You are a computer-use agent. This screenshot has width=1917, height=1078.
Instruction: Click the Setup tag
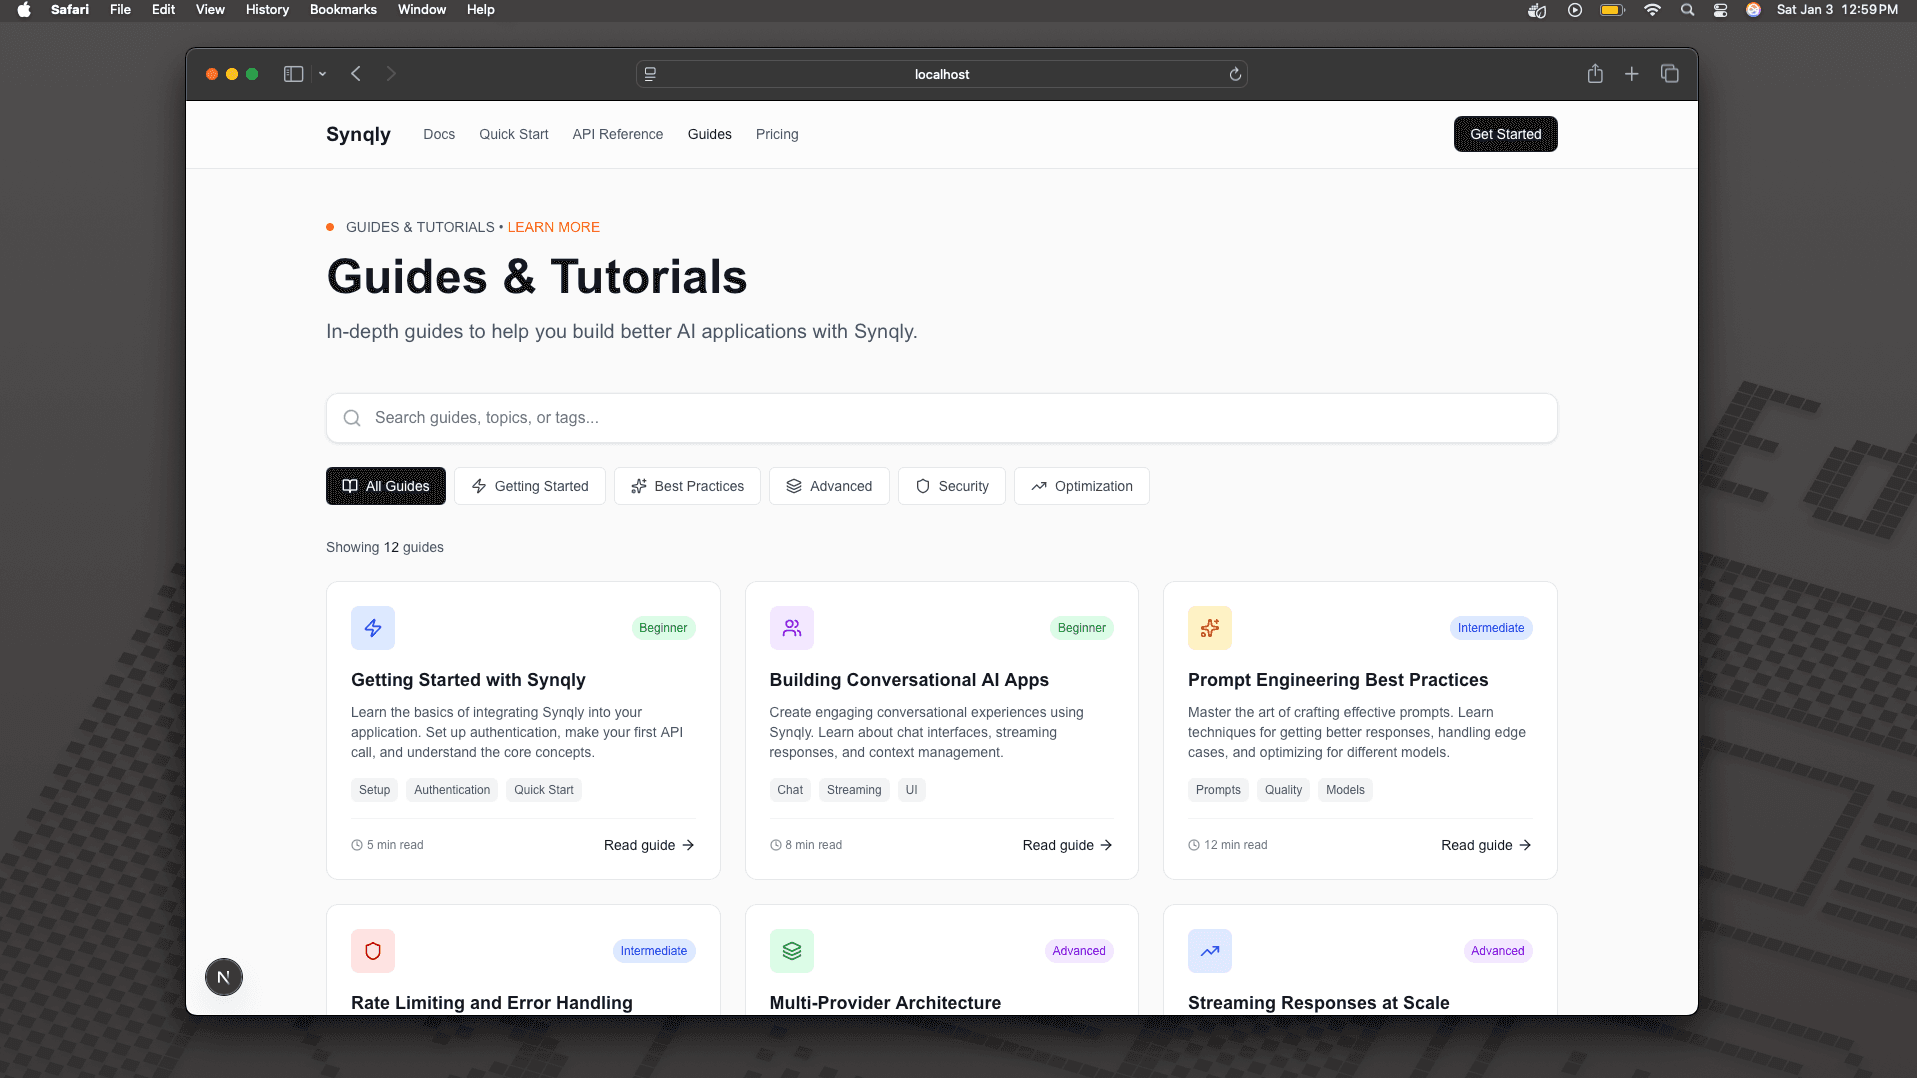click(x=375, y=790)
